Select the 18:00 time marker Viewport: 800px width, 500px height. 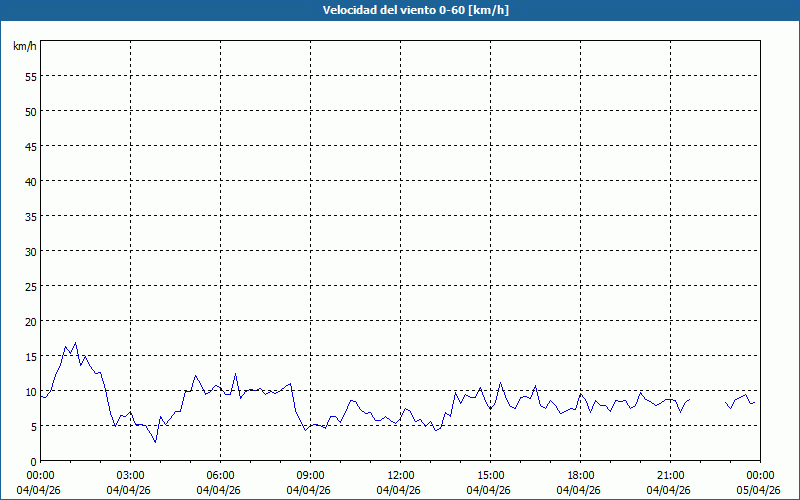point(580,475)
